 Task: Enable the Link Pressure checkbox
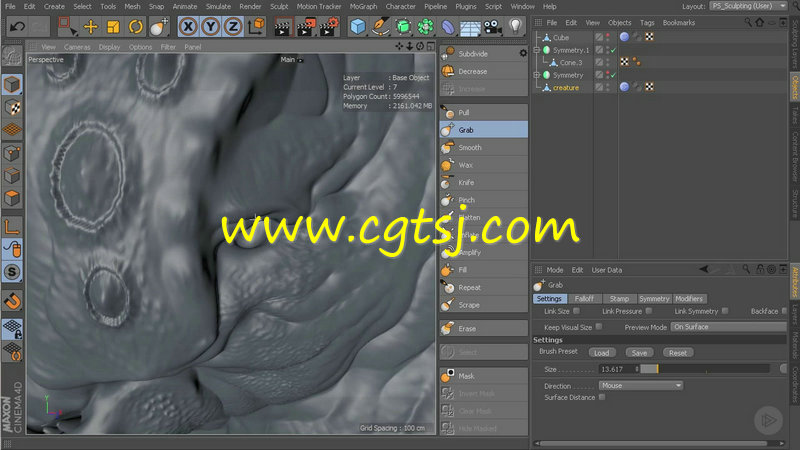(x=649, y=311)
